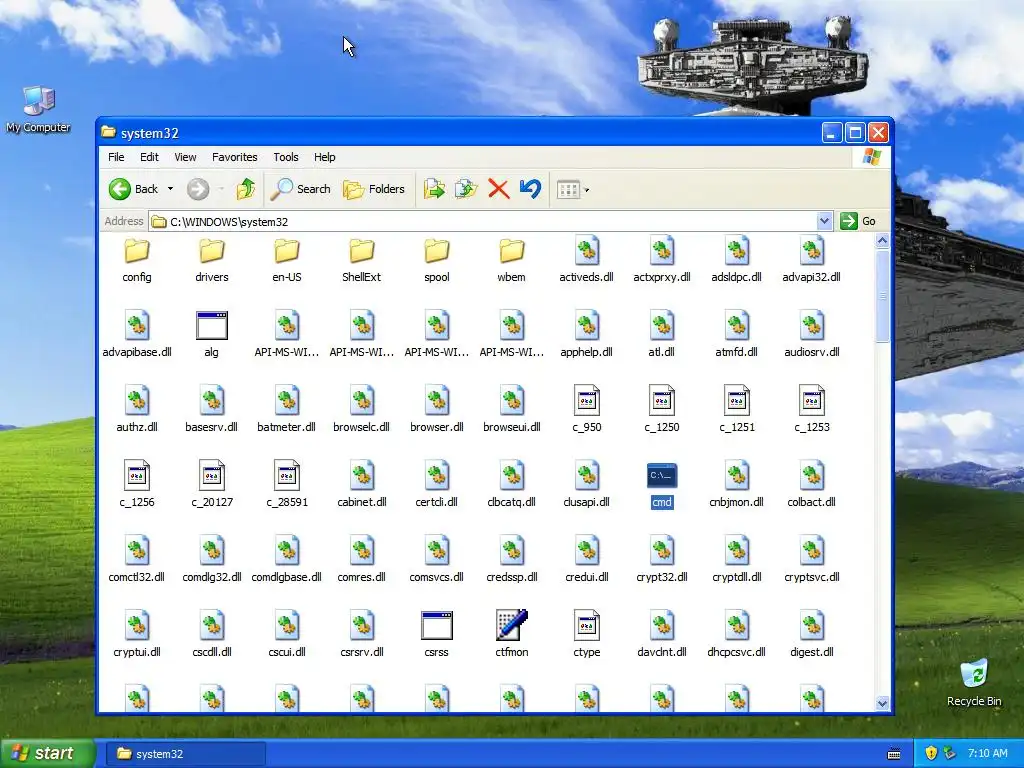Viewport: 1024px width, 768px height.
Task: Select the wbem folder
Action: [x=511, y=260]
